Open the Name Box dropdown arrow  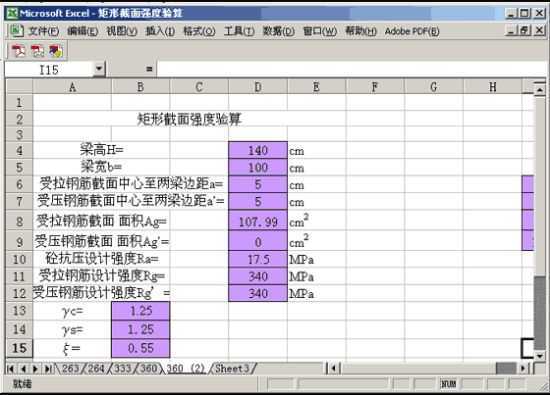point(99,68)
